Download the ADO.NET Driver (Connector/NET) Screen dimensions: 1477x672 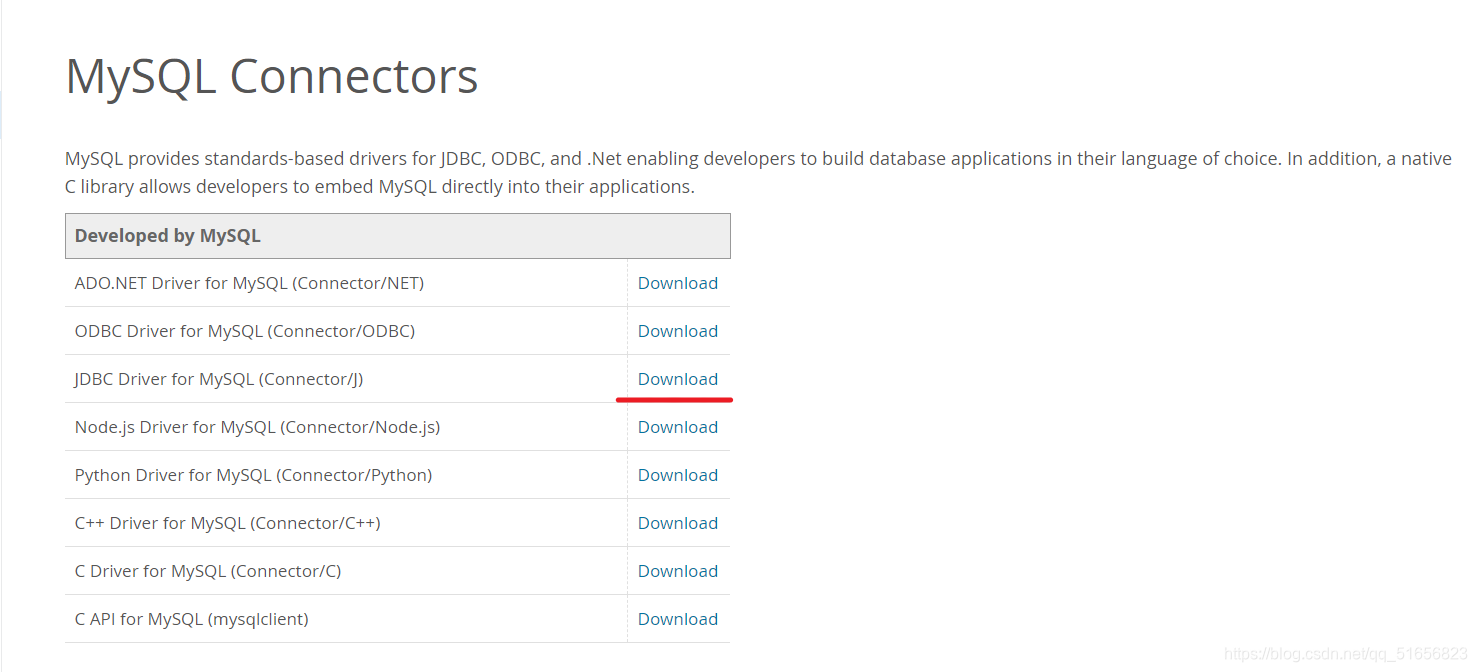[678, 283]
